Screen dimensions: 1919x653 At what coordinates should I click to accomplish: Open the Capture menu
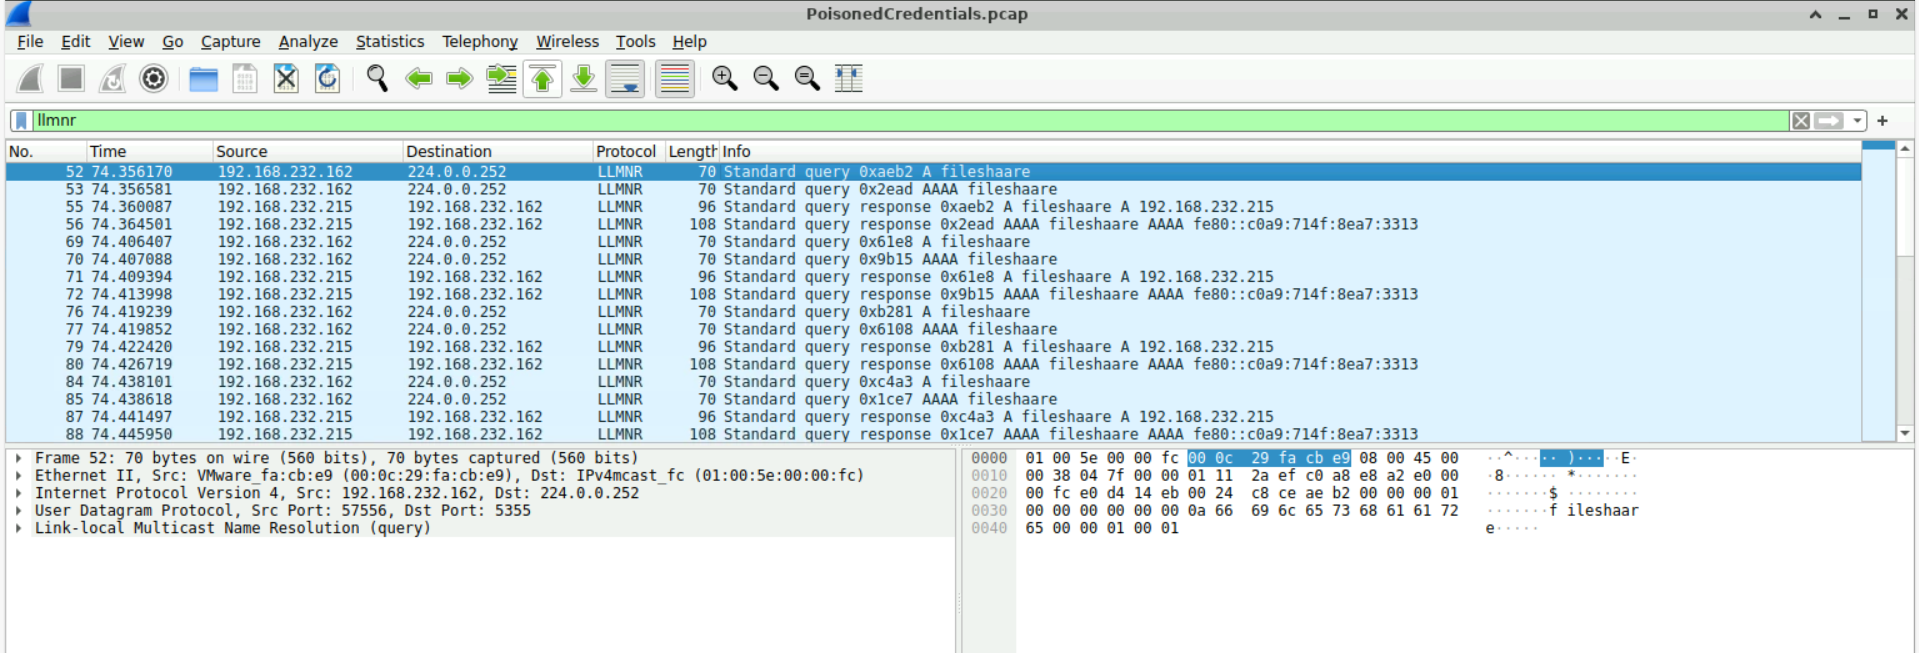pyautogui.click(x=230, y=41)
